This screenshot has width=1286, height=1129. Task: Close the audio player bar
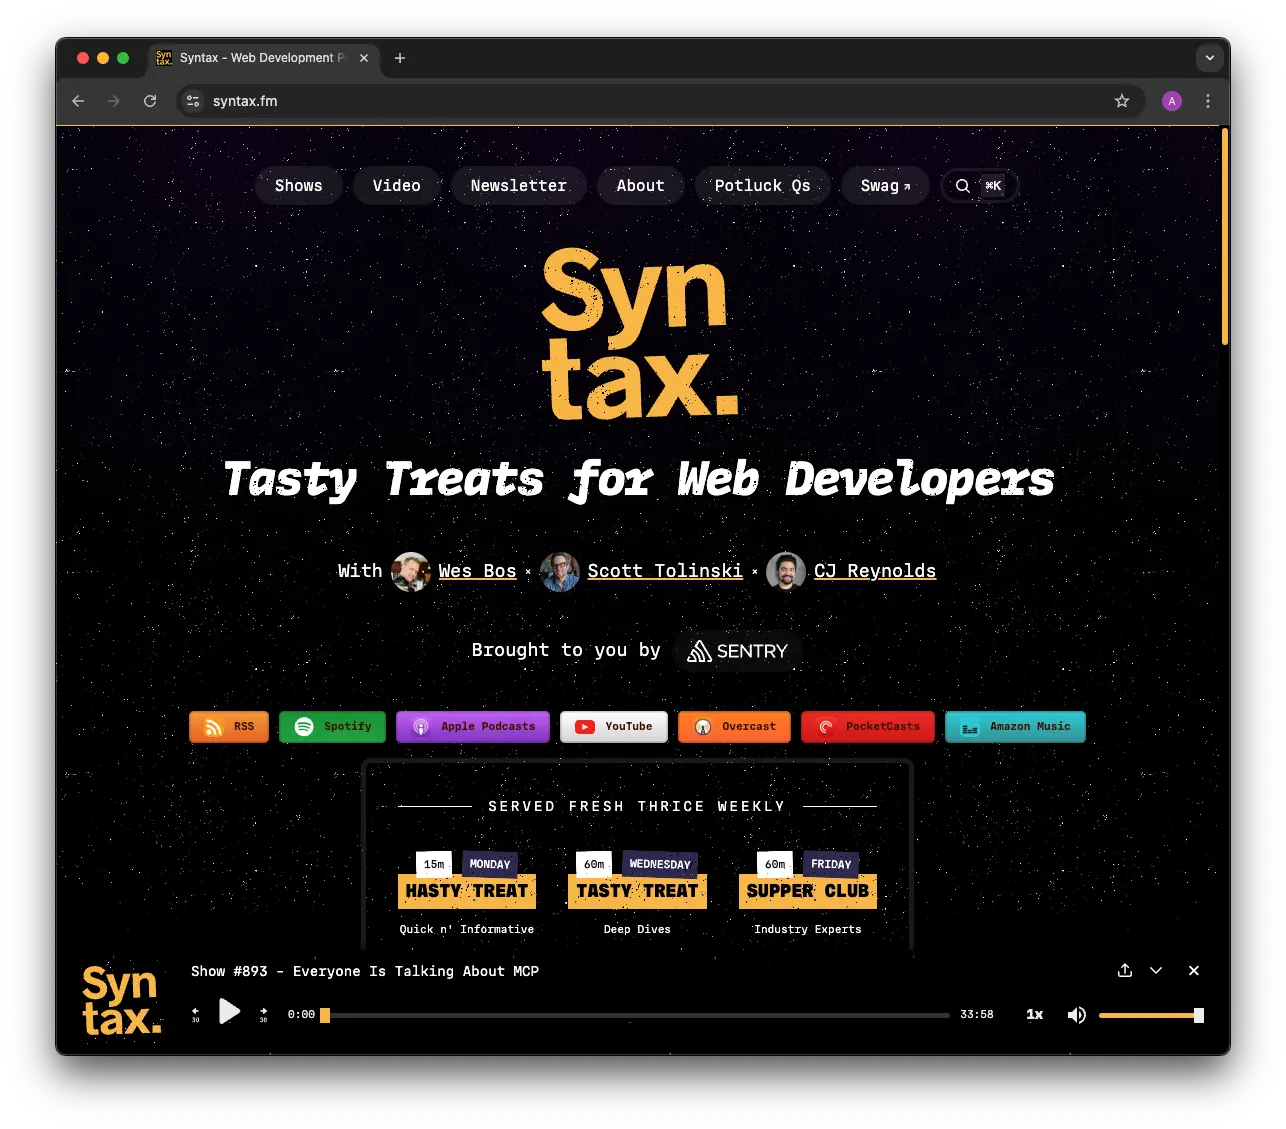pyautogui.click(x=1193, y=971)
